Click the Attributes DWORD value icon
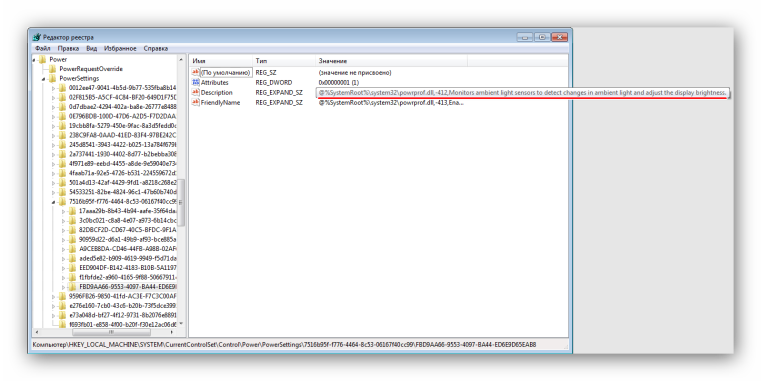761x381 pixels. (x=196, y=83)
